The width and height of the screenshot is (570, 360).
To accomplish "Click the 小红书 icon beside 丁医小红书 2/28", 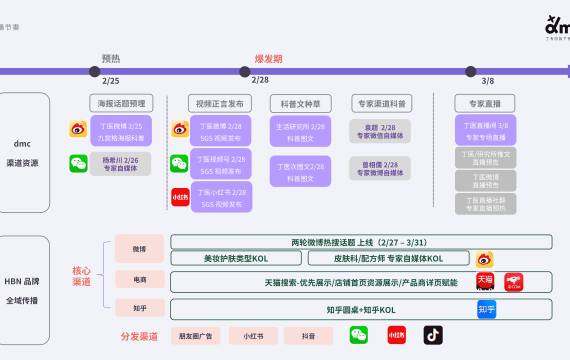I will (x=180, y=197).
